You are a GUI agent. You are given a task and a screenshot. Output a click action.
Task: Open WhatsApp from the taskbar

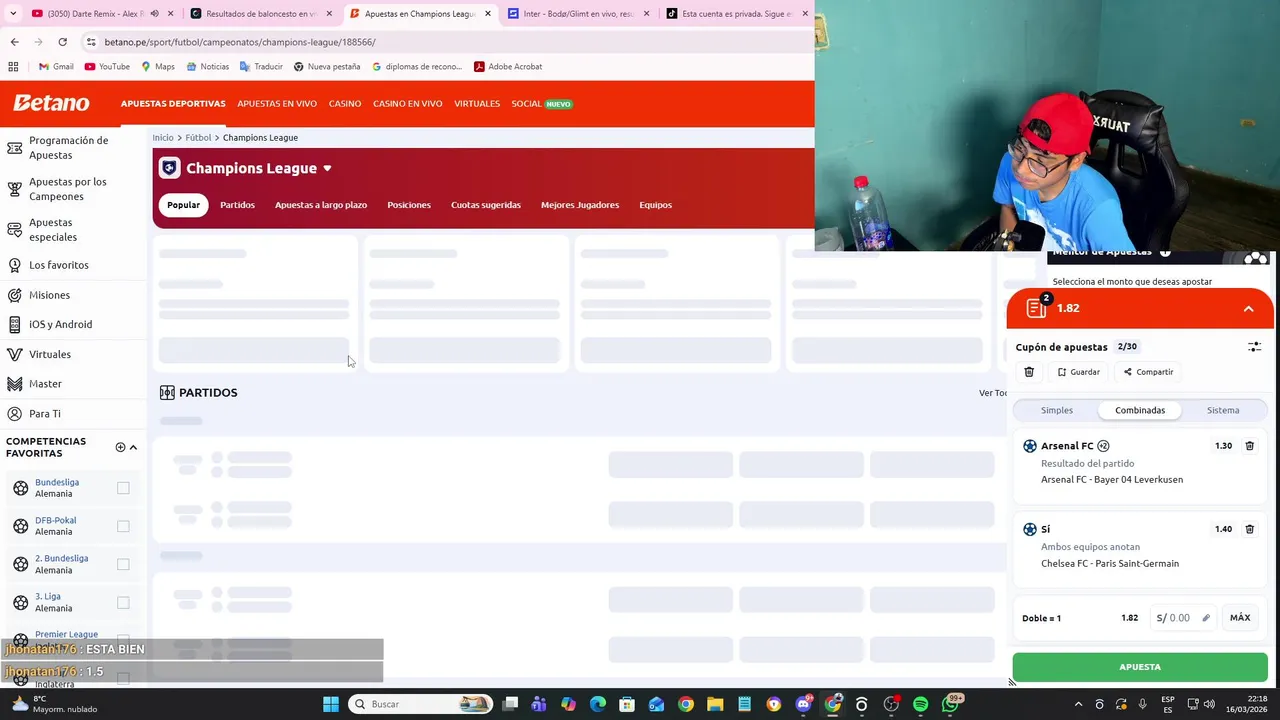point(950,704)
